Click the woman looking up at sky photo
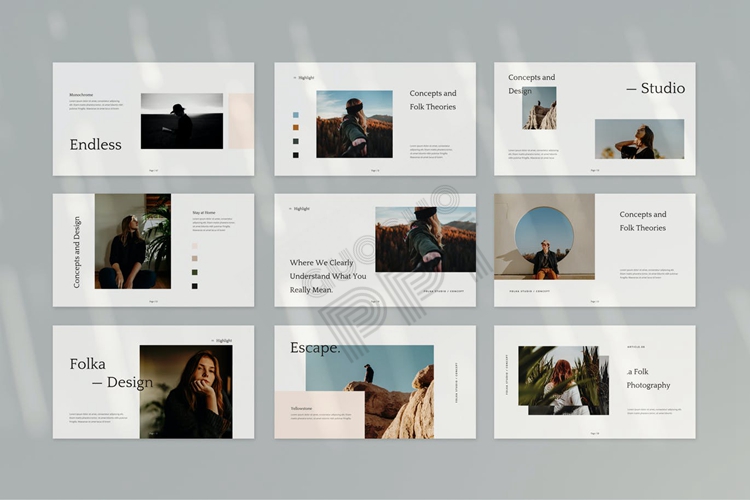 [x=640, y=139]
